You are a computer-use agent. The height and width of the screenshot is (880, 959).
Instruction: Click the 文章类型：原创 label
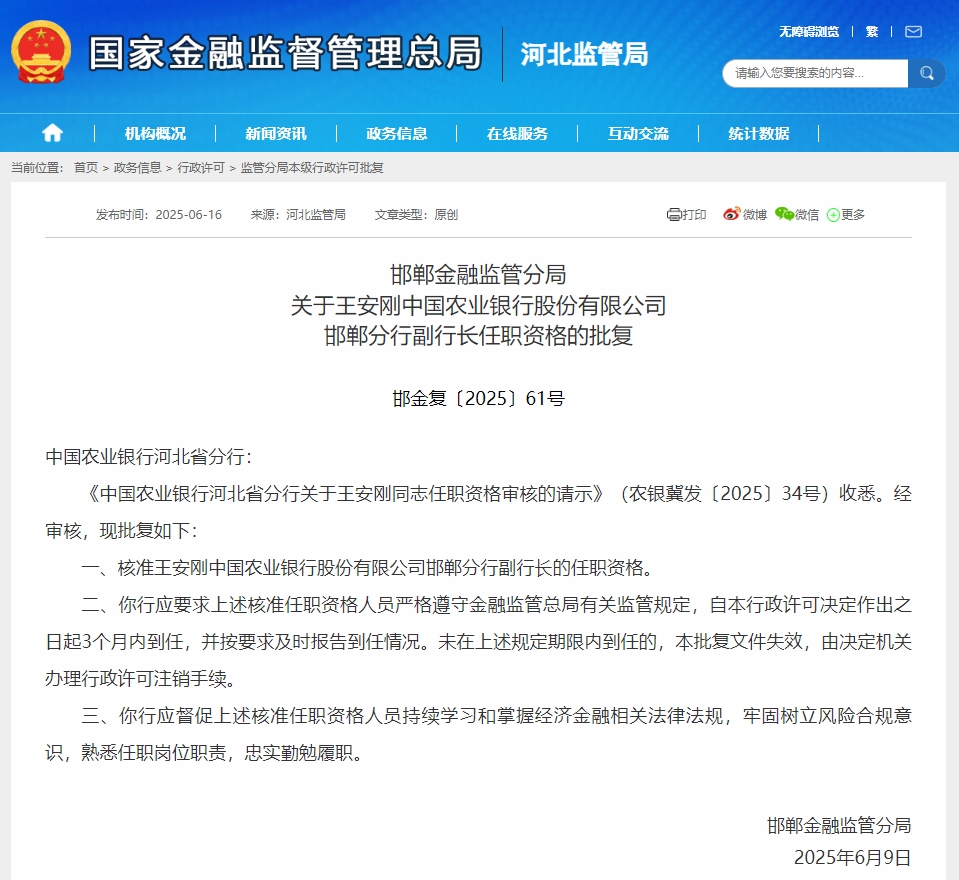click(x=416, y=215)
